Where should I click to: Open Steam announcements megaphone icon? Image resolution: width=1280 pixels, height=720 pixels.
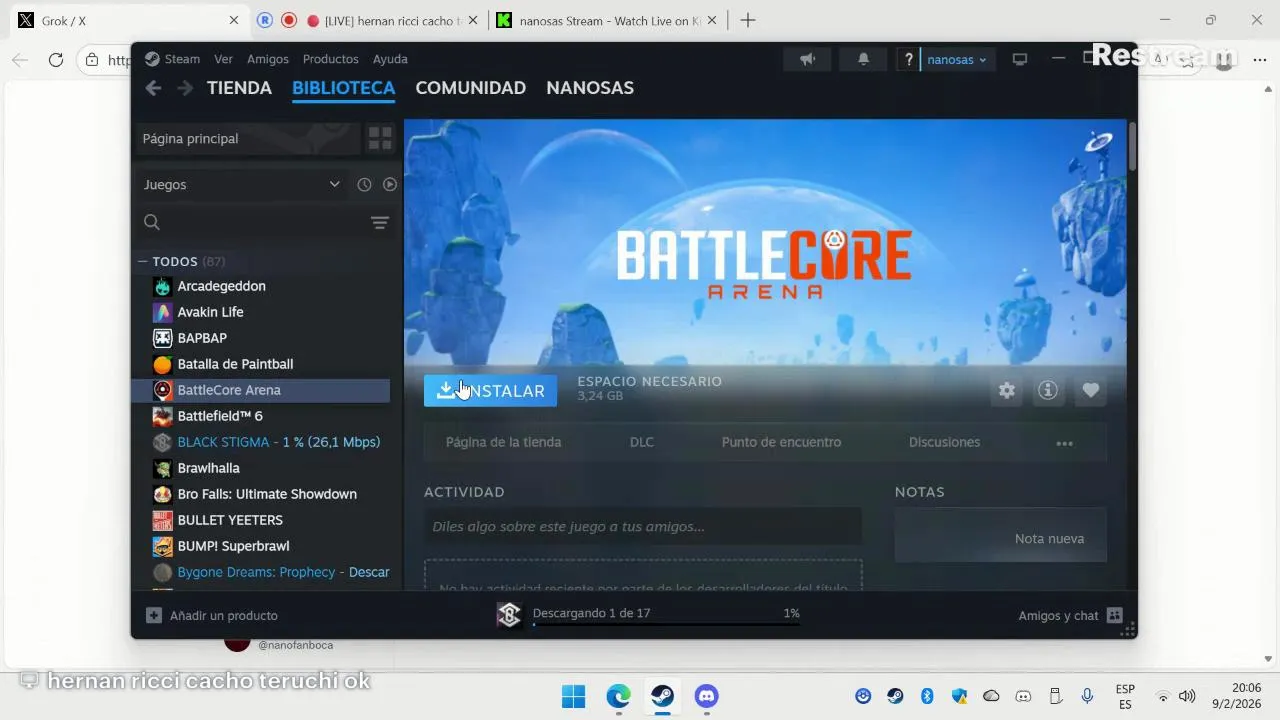(808, 59)
